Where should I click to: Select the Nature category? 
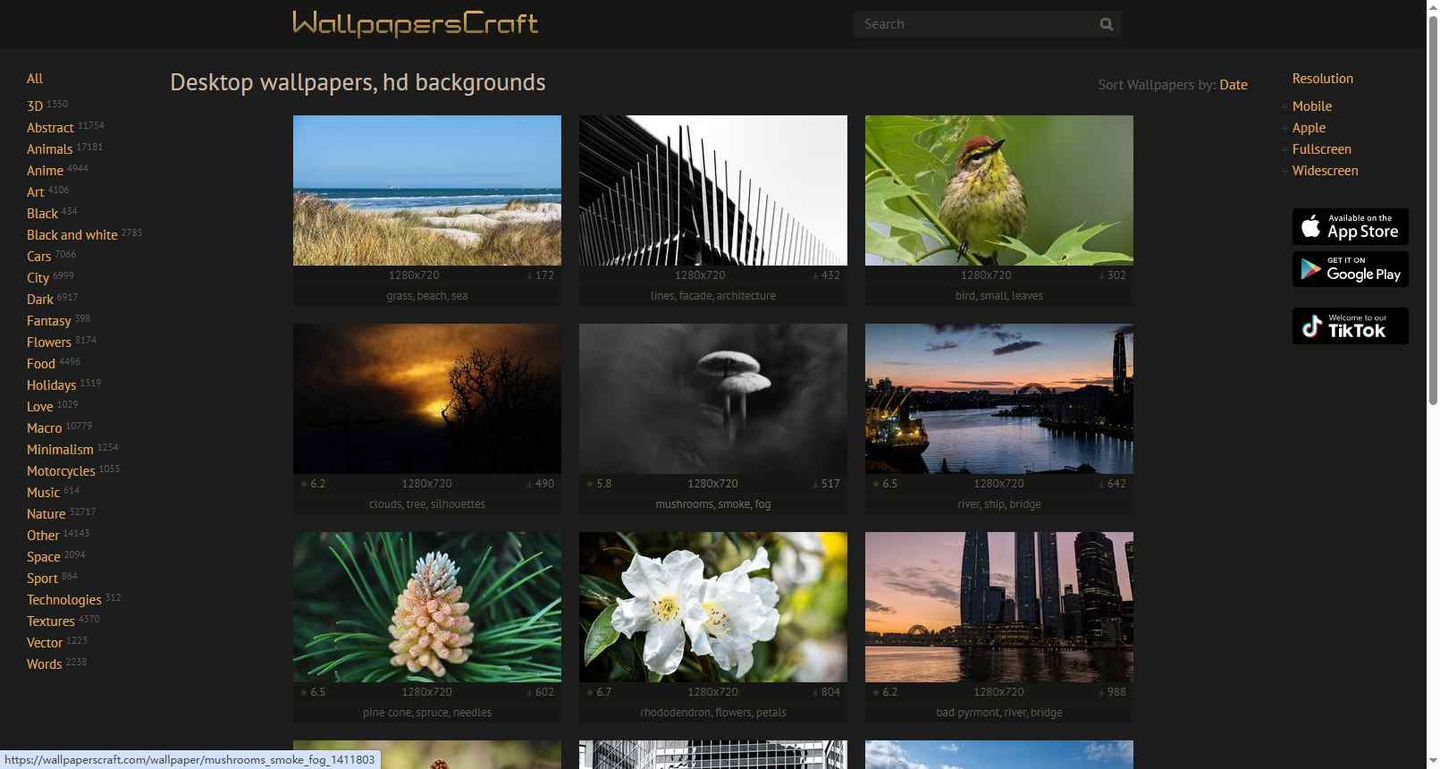[x=46, y=514]
